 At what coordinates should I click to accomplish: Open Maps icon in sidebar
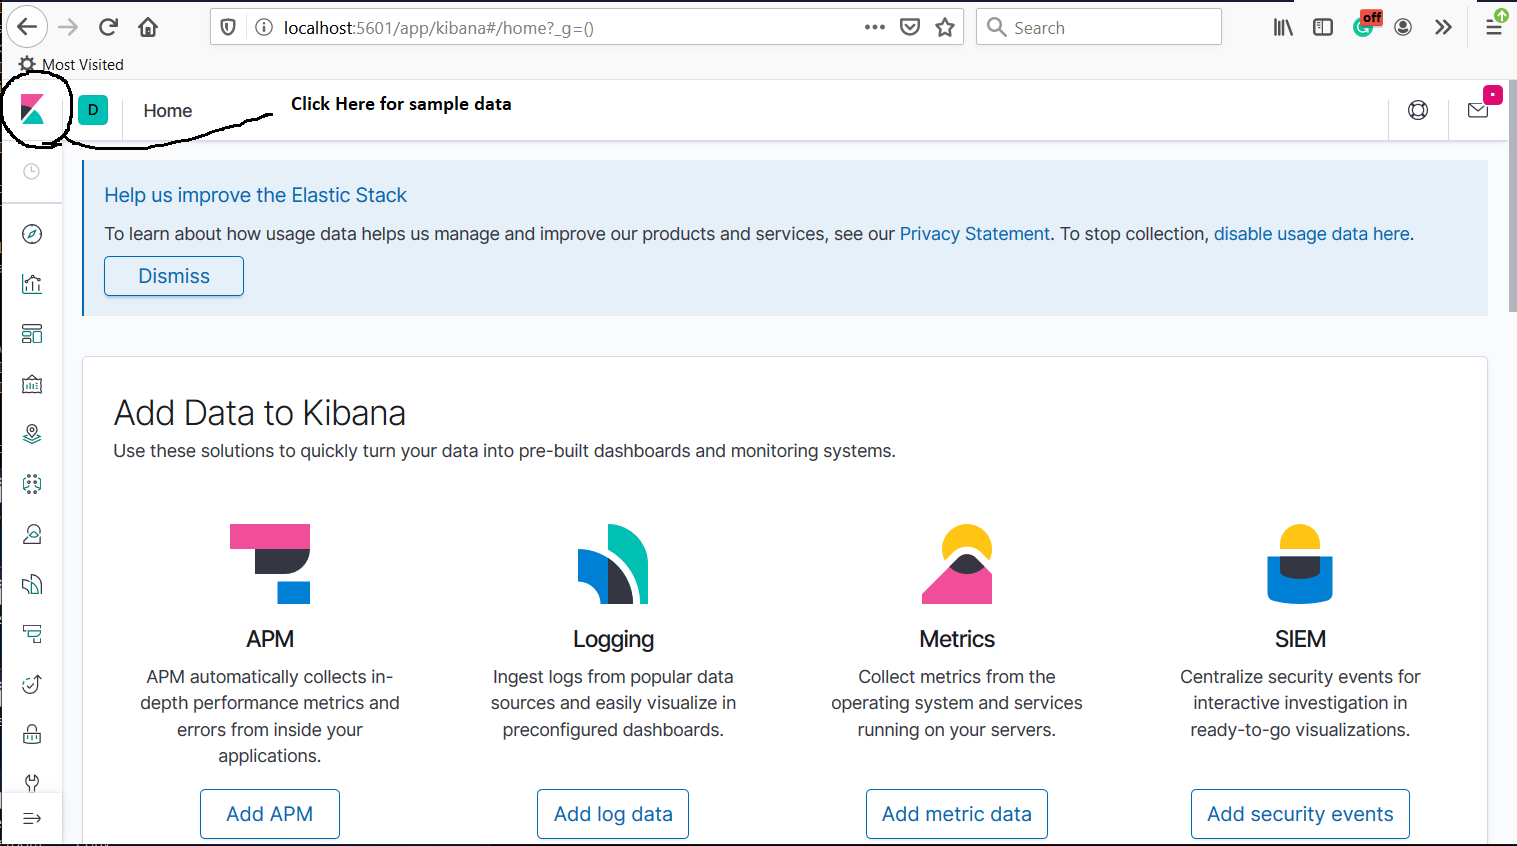[32, 434]
